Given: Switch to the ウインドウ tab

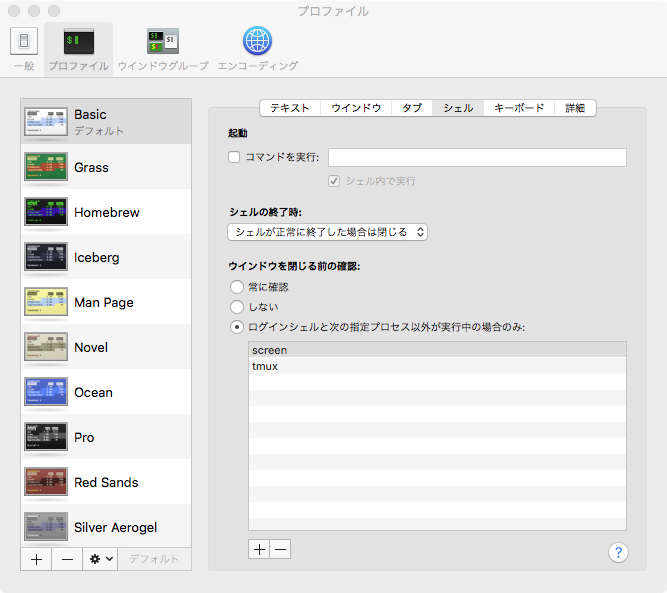Looking at the screenshot, I should pos(356,108).
